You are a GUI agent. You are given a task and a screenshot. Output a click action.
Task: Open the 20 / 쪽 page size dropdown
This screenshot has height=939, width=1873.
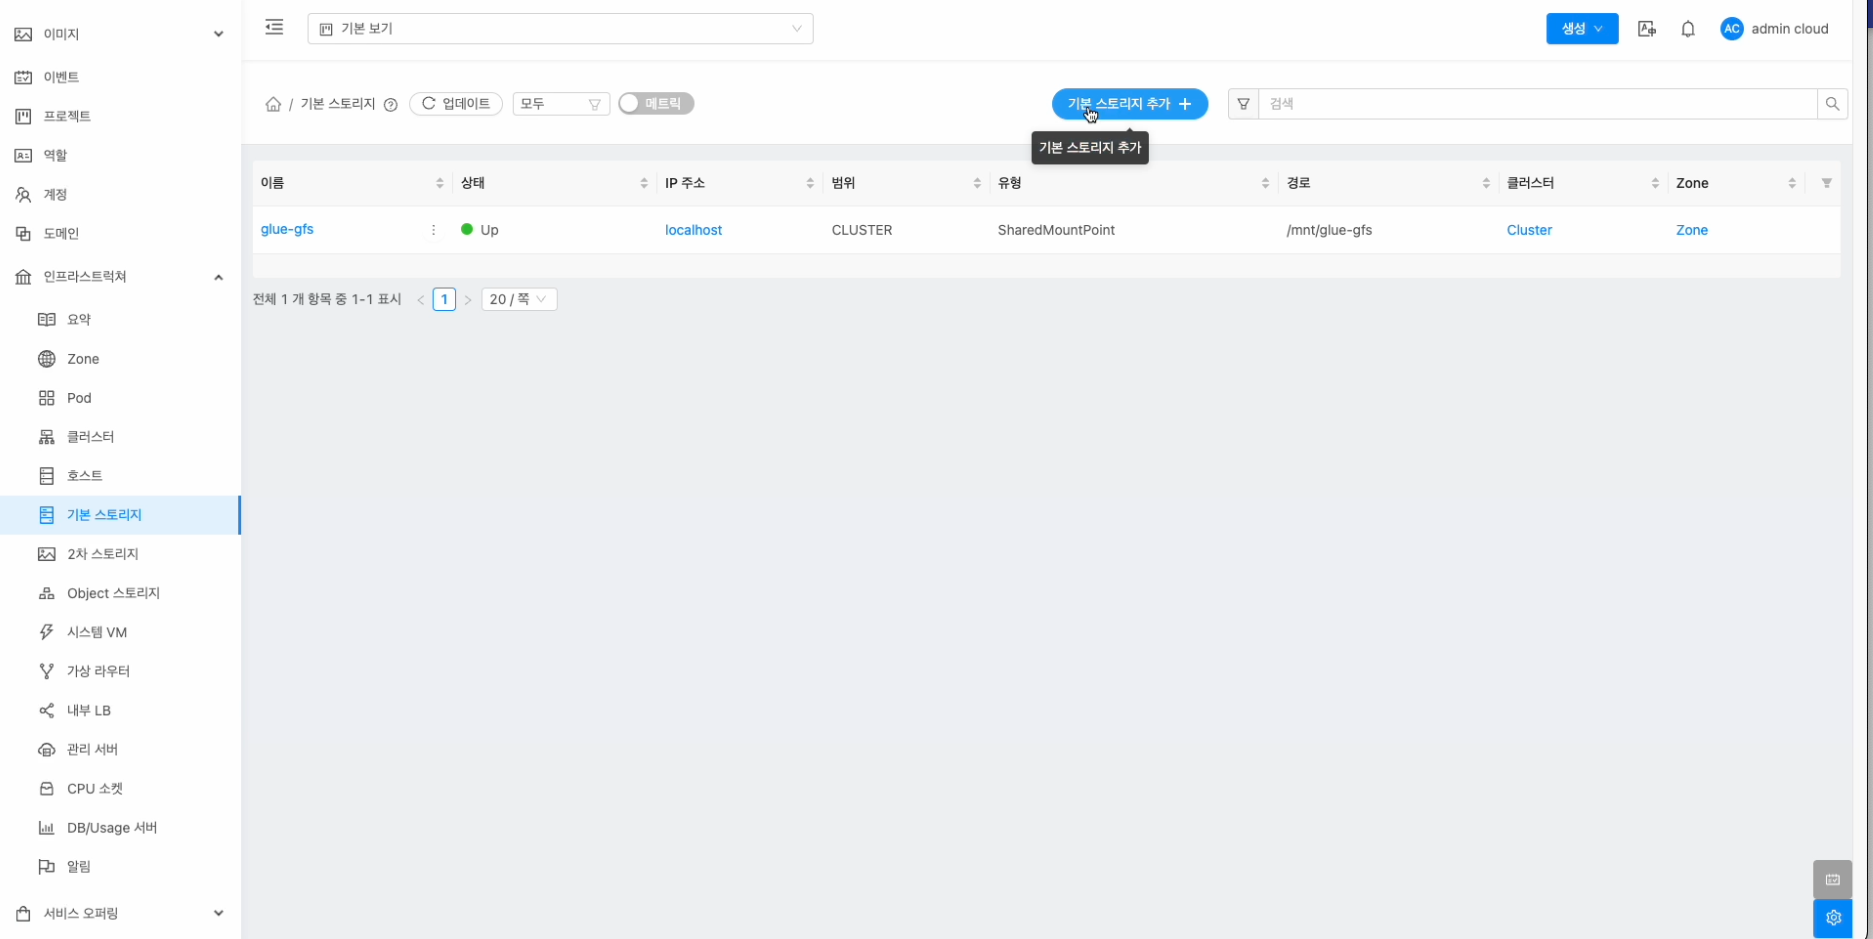(518, 299)
